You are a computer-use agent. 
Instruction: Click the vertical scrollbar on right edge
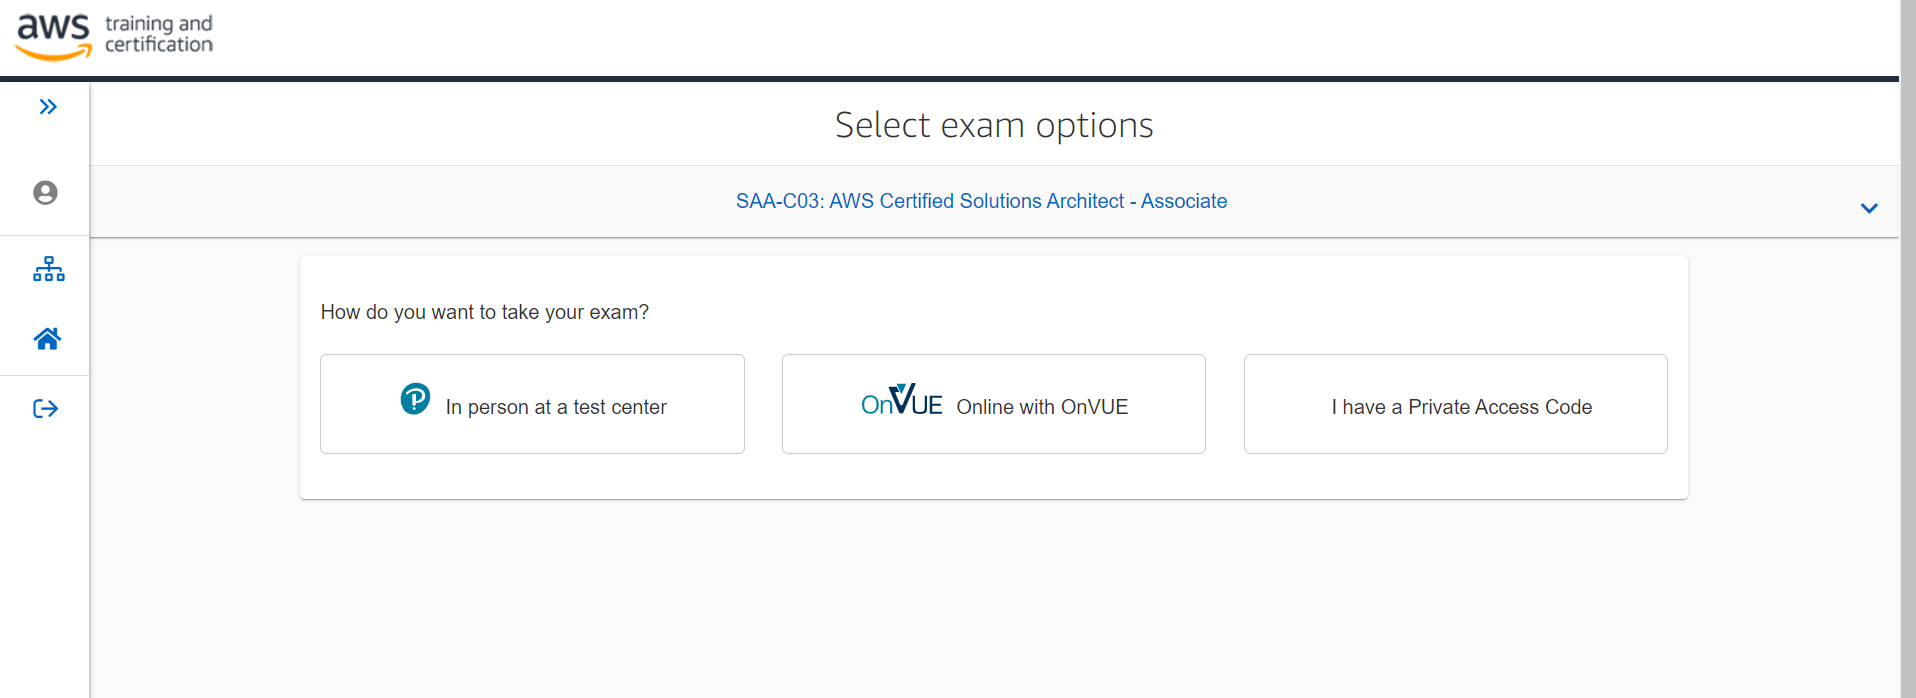point(1908,349)
